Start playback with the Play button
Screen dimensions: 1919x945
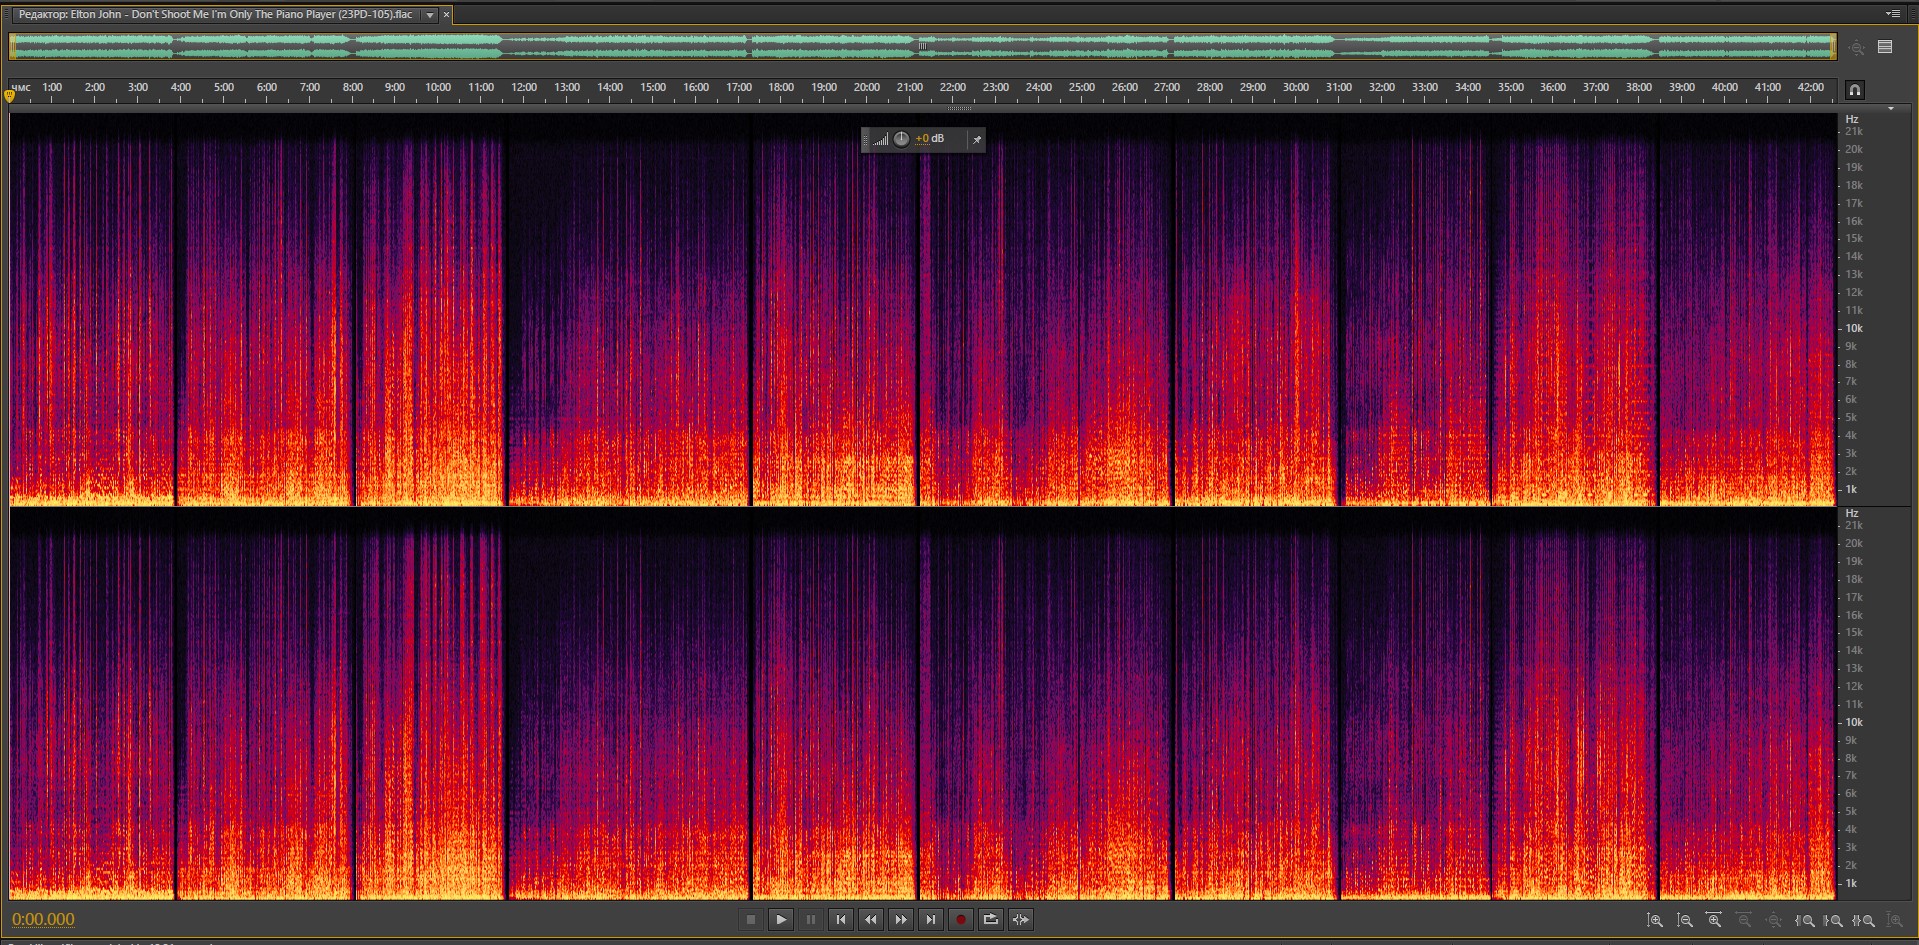point(781,920)
